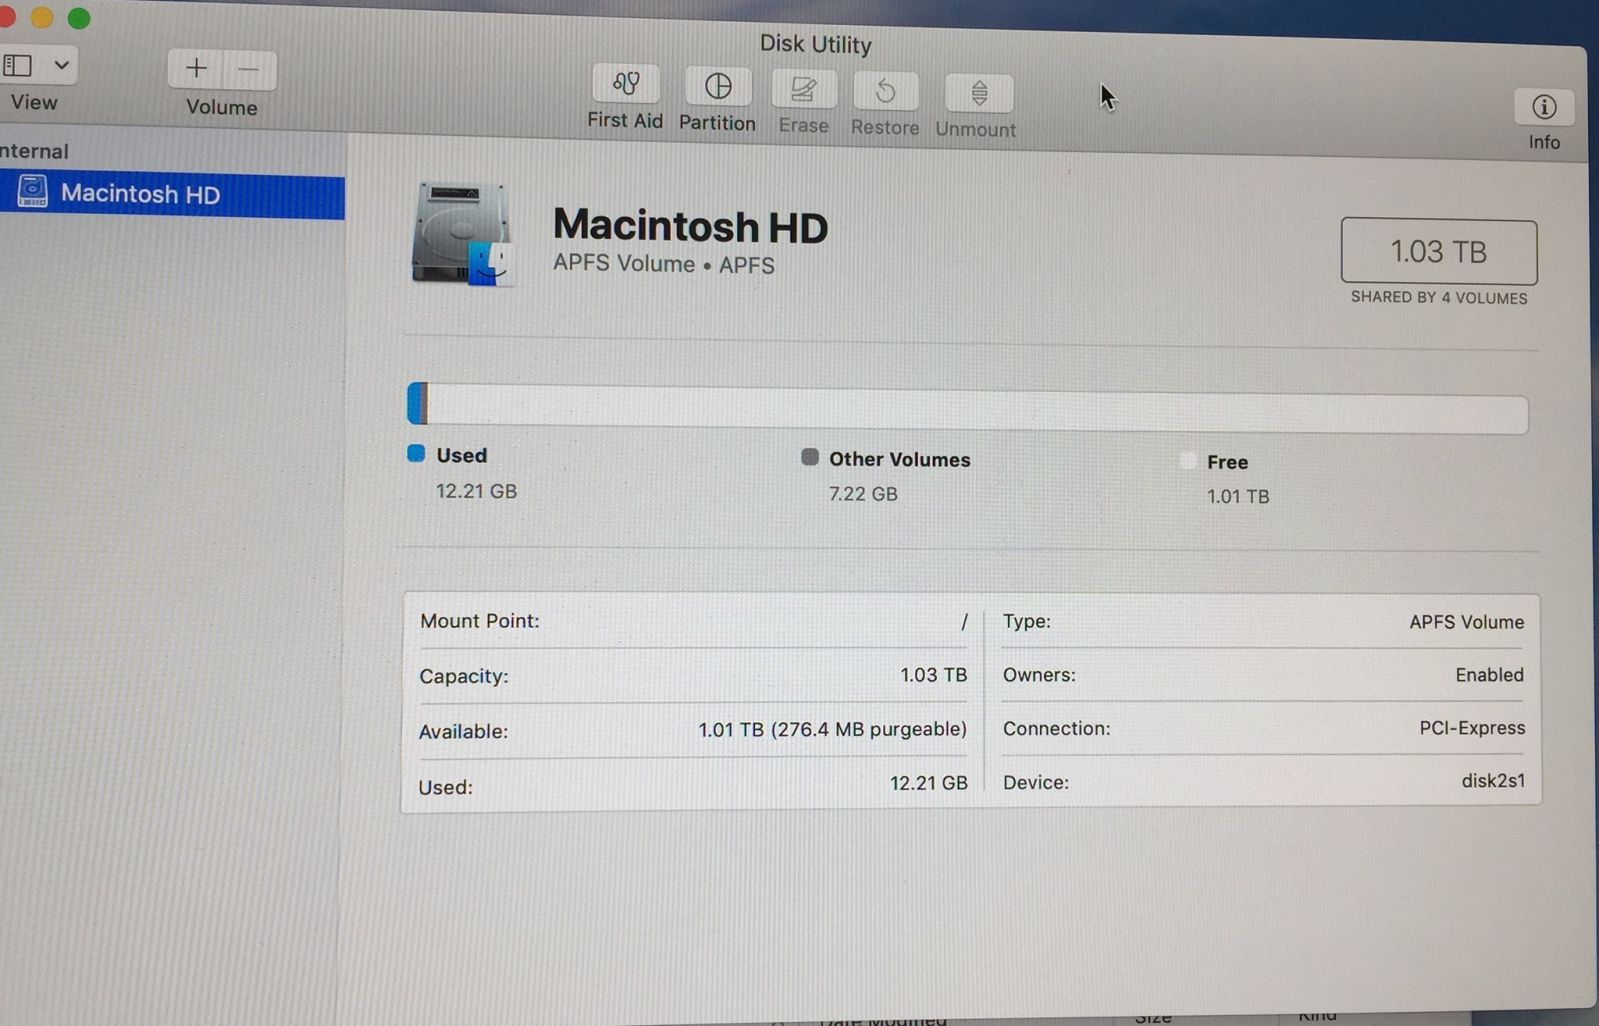Run First Aid on the volume
This screenshot has width=1599, height=1026.
(626, 84)
